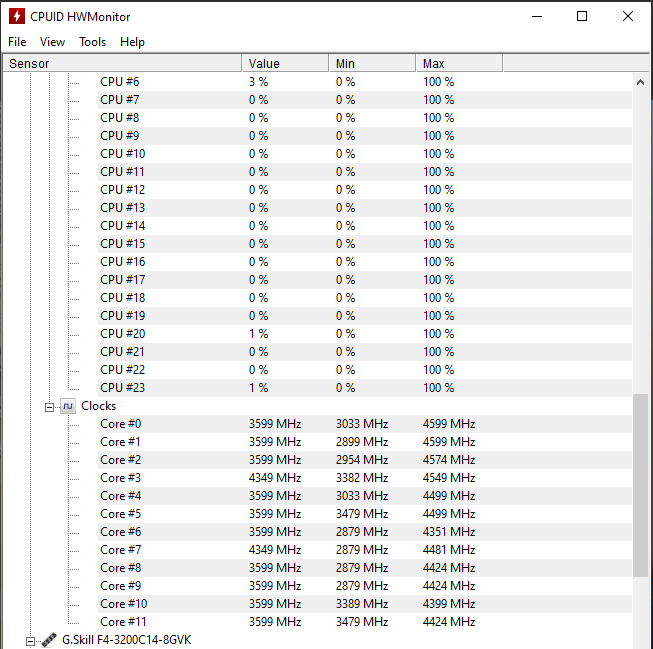The width and height of the screenshot is (653, 649).
Task: Select the CPU #11 row
Action: tap(365, 172)
